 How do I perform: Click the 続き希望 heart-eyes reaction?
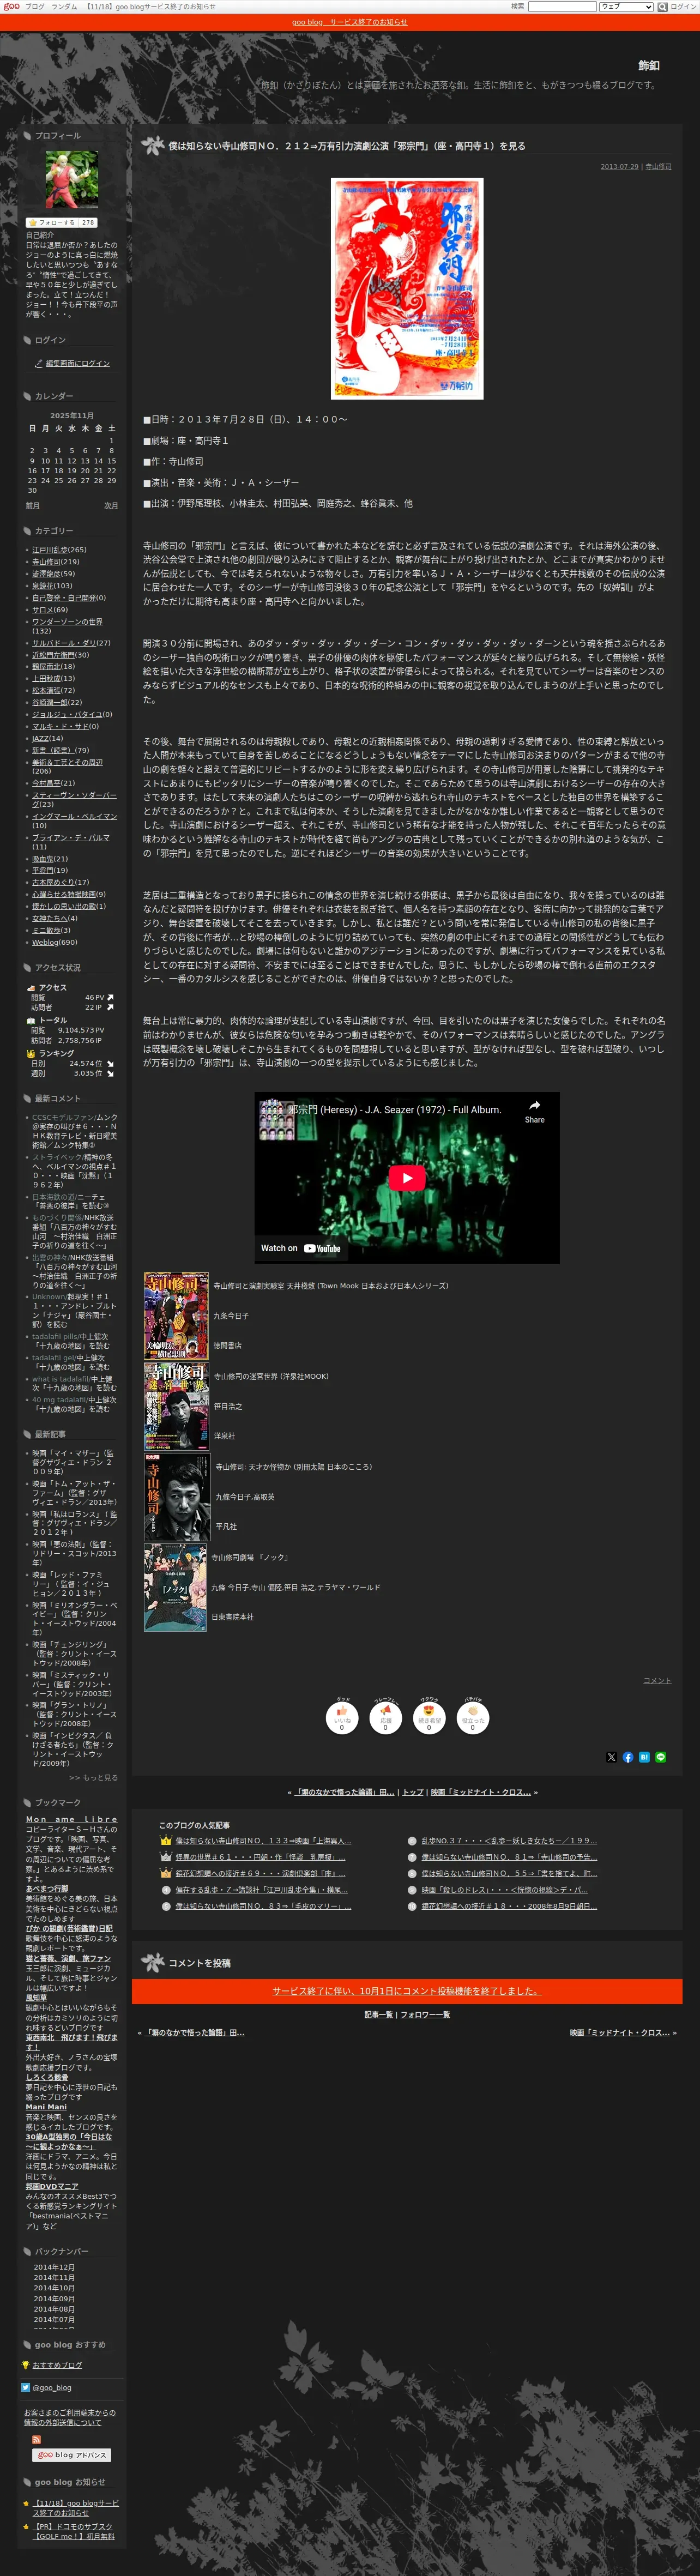pyautogui.click(x=429, y=1717)
